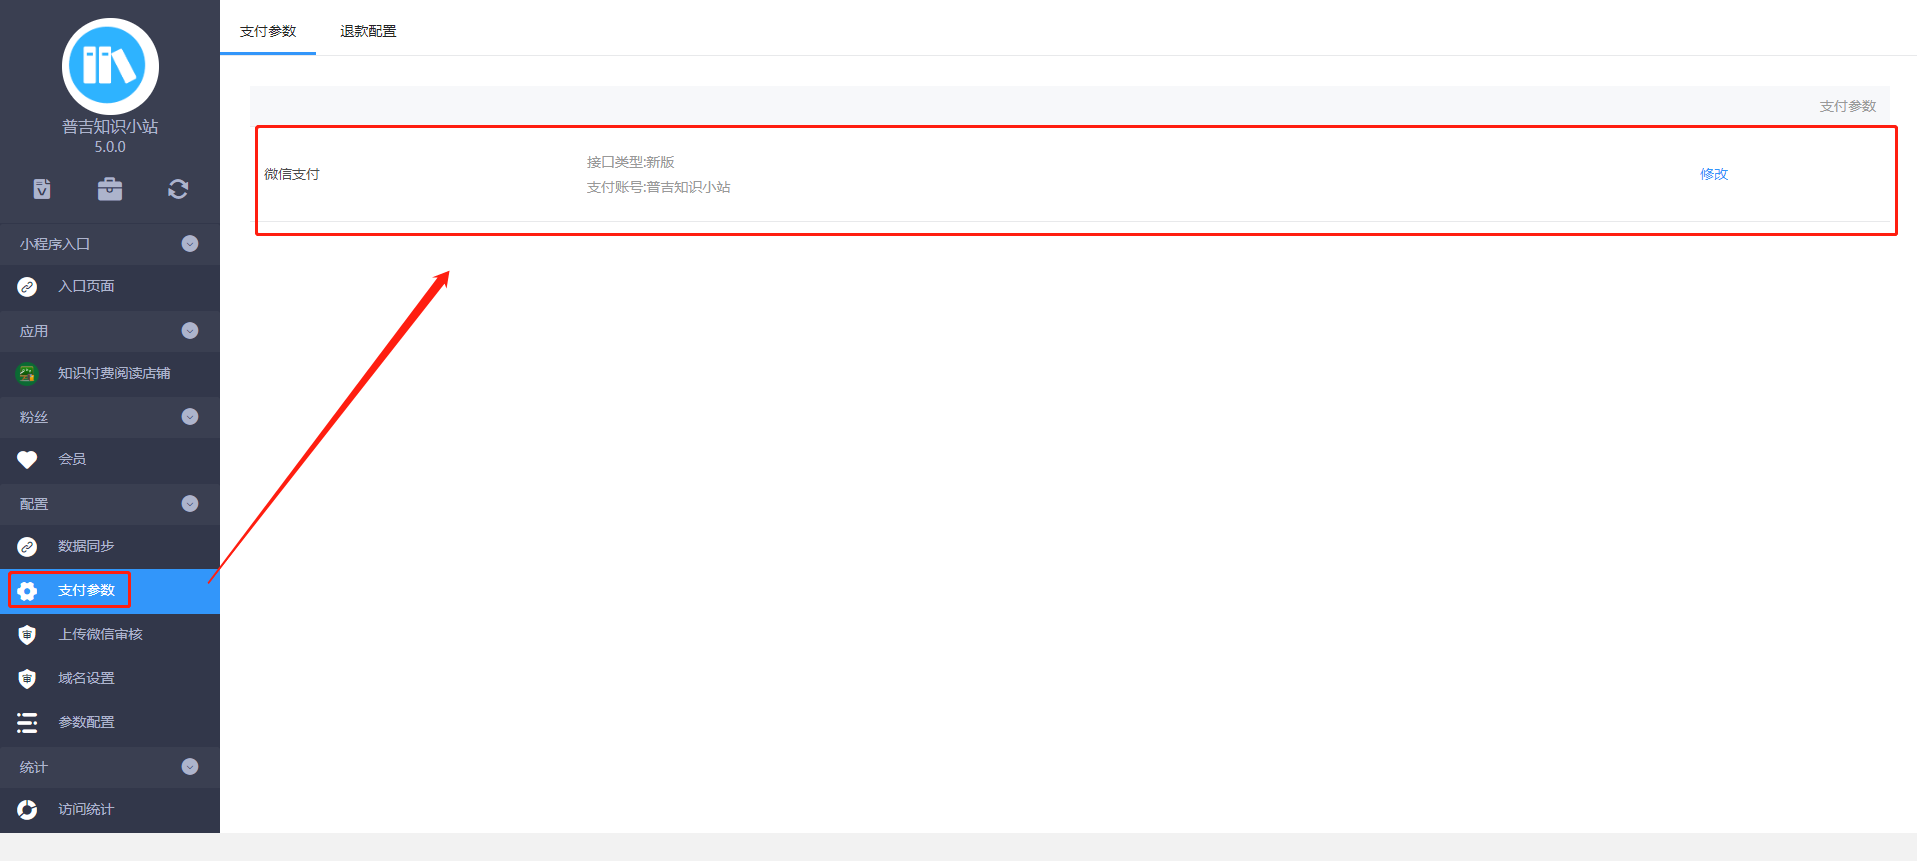Collapse the 配置 section arrow
This screenshot has height=861, width=1917.
point(190,504)
